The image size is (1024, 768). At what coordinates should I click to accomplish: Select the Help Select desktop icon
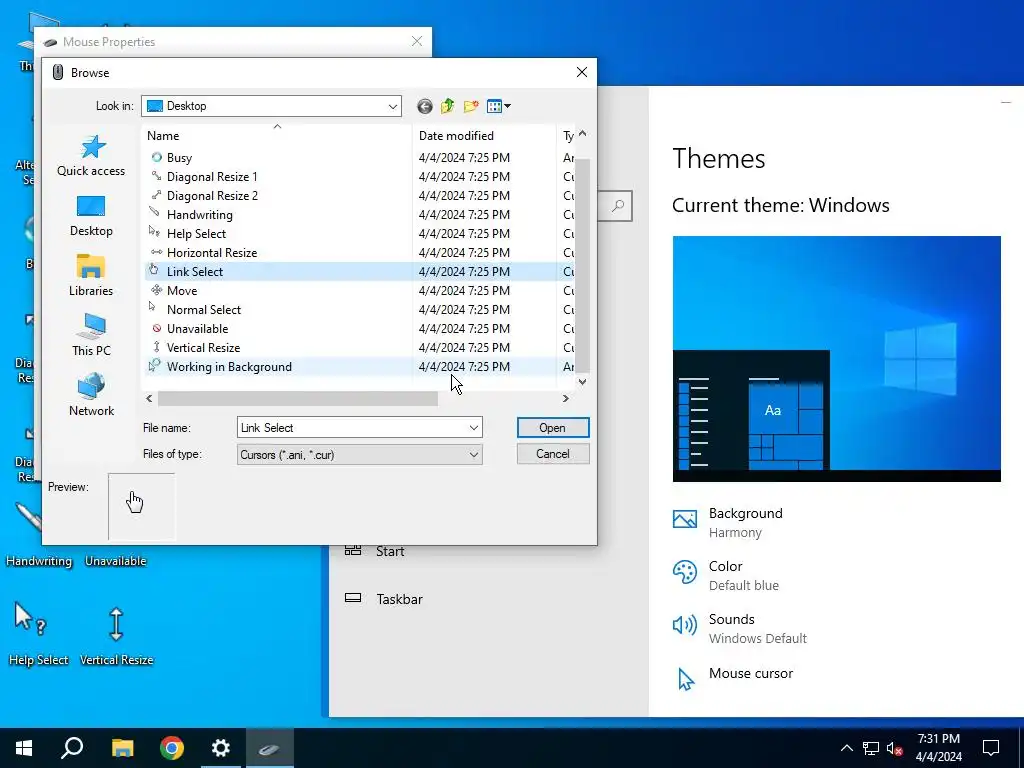tap(38, 633)
